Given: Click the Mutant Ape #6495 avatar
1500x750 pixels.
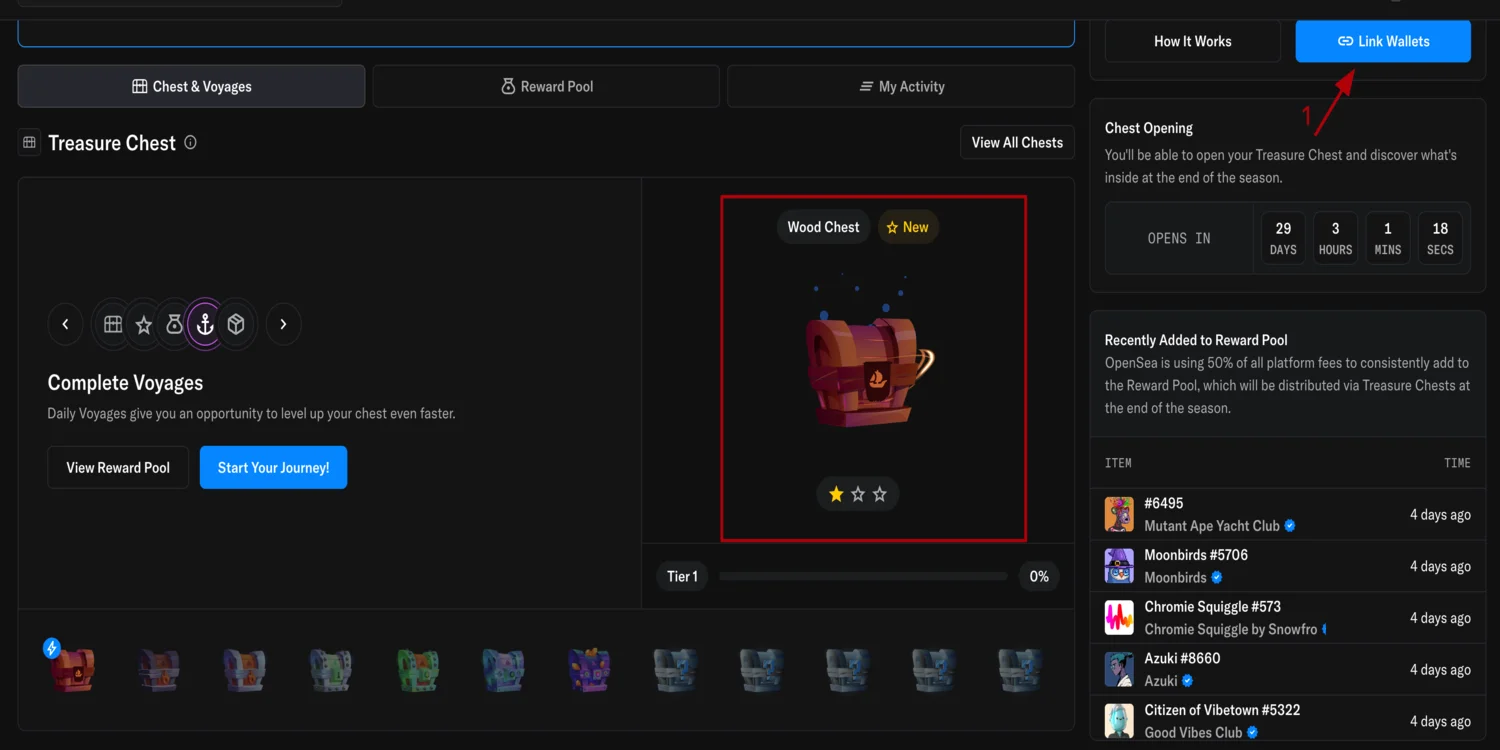Looking at the screenshot, I should (x=1119, y=514).
